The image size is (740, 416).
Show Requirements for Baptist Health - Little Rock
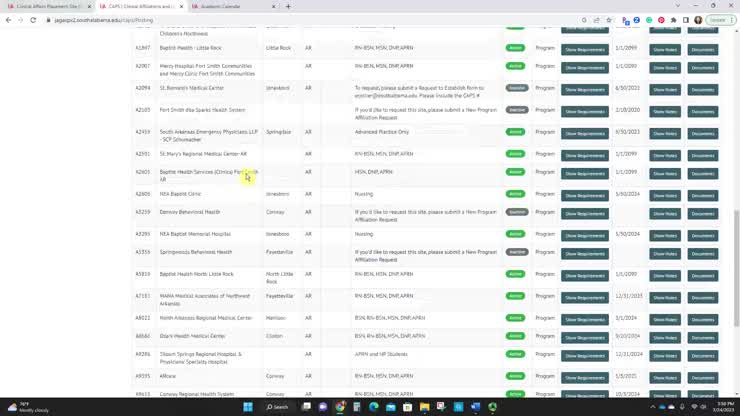coord(585,50)
